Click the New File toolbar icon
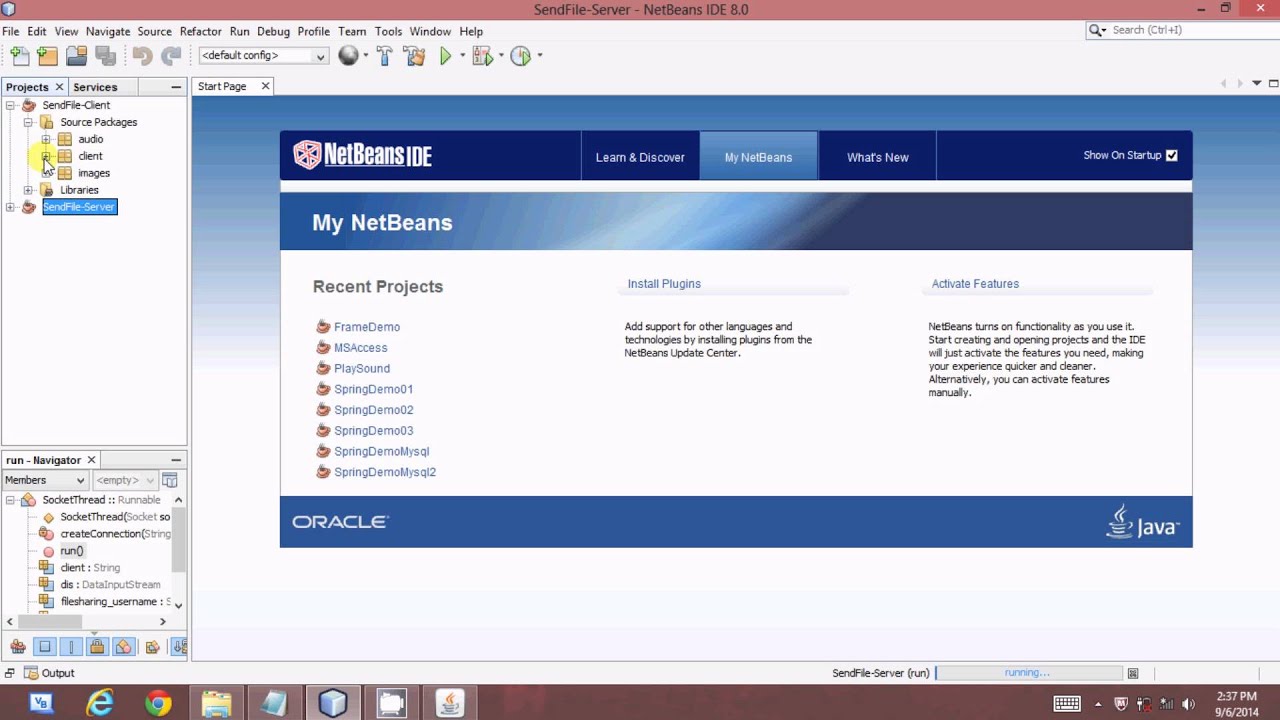Screen dimensions: 1280x720 (18, 56)
